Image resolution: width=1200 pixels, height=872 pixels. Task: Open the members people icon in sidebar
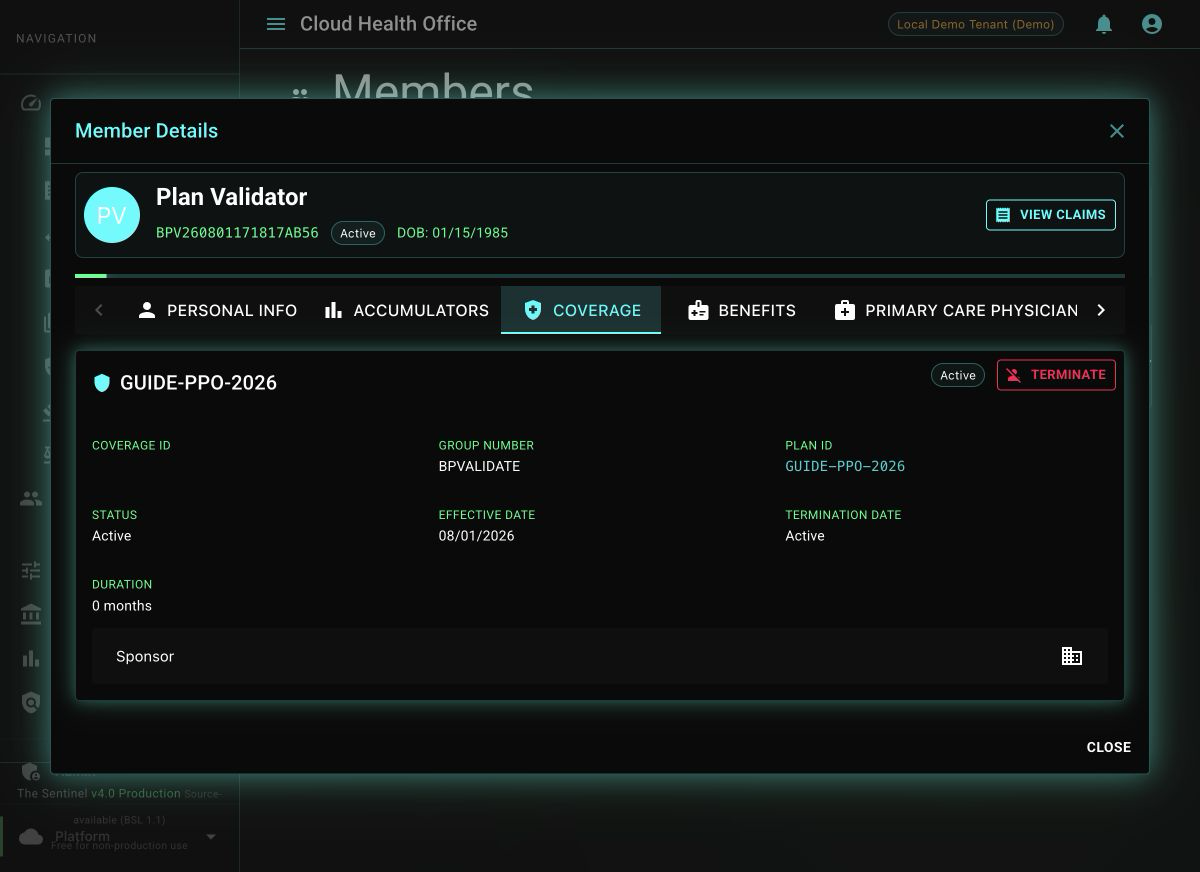31,498
